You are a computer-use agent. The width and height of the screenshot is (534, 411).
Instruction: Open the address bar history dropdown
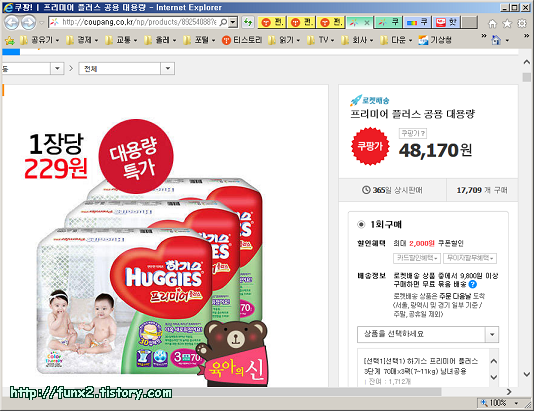[x=233, y=22]
